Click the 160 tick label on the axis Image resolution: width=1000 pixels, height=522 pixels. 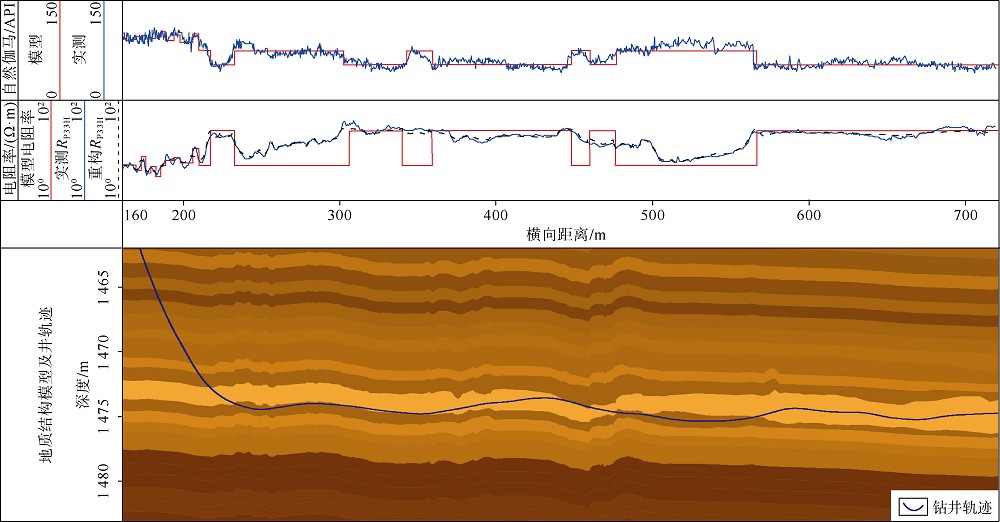tap(136, 216)
